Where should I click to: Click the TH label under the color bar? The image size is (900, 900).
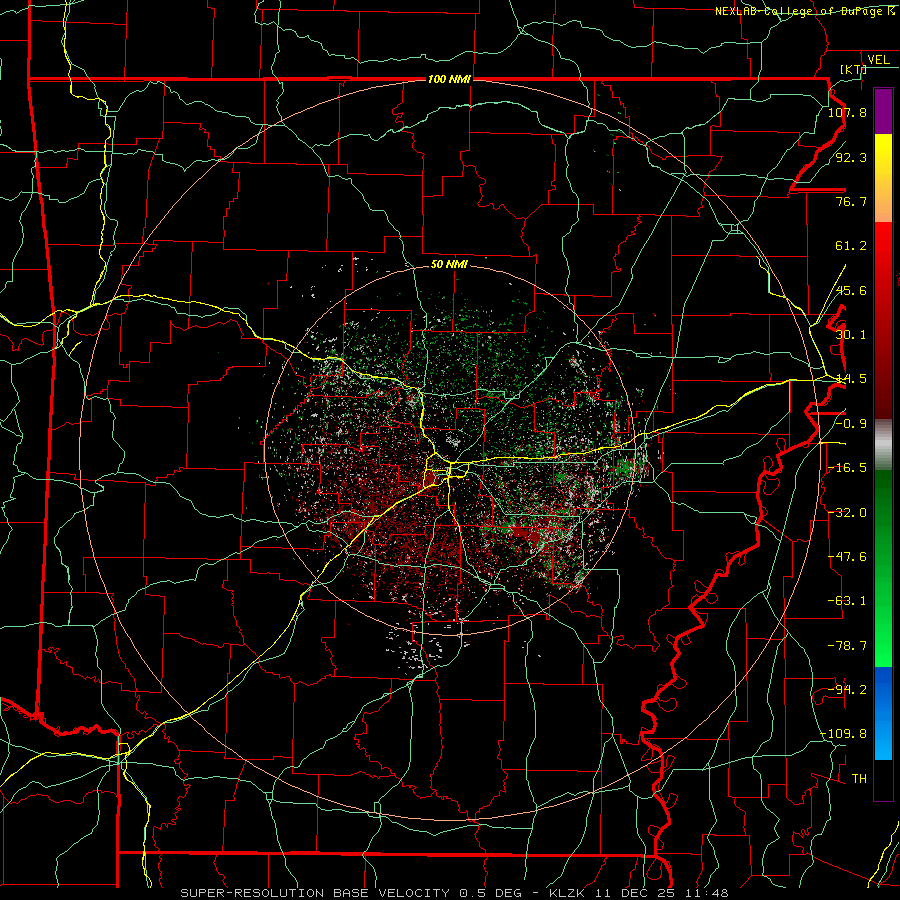click(x=859, y=779)
